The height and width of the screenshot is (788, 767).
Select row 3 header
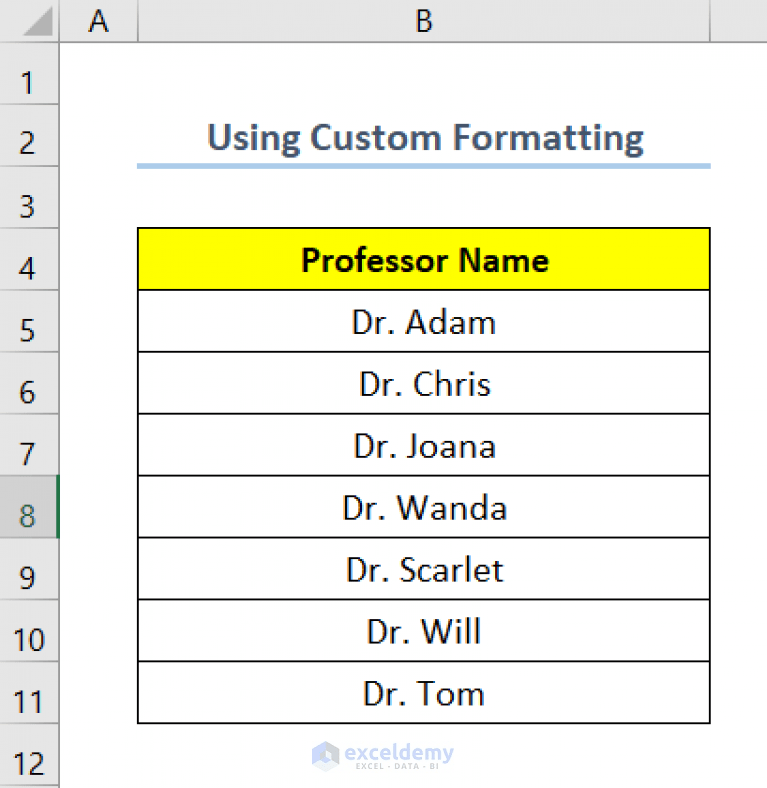coord(29,198)
